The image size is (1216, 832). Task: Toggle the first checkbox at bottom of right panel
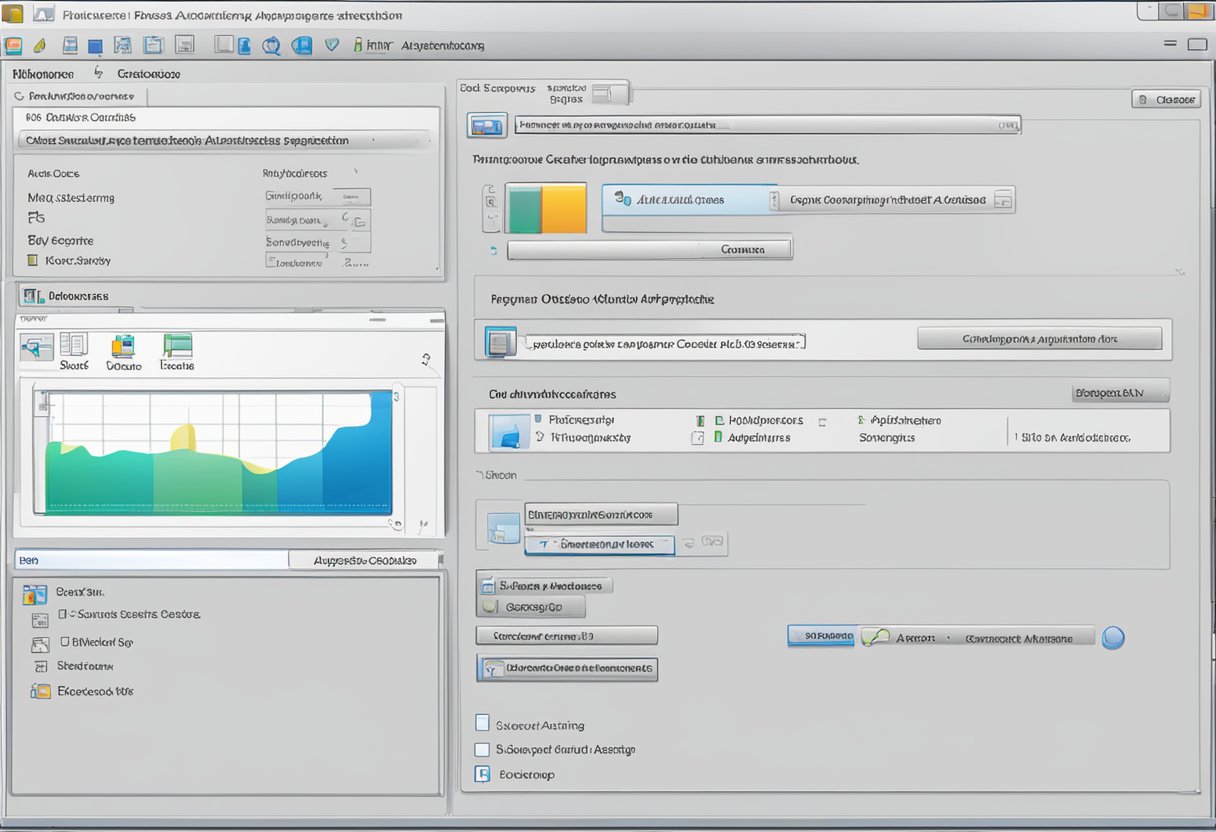click(483, 723)
